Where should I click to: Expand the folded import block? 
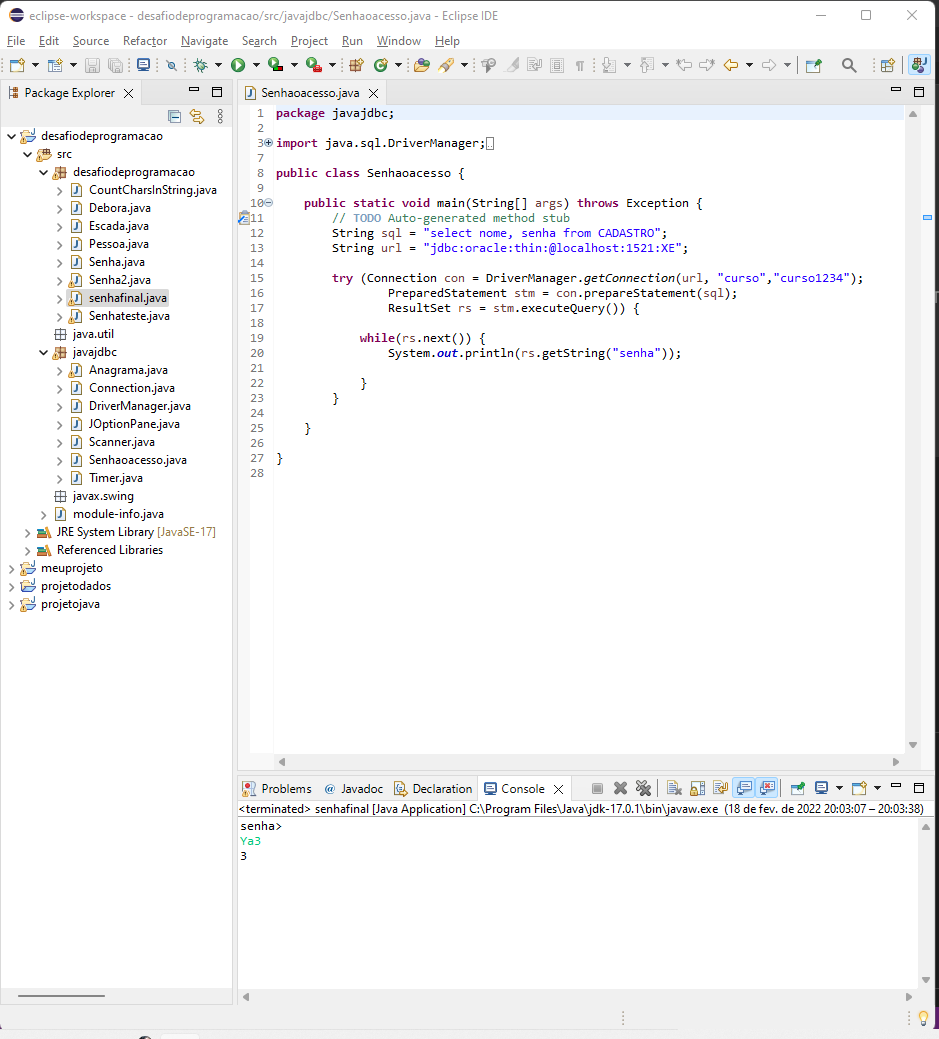tap(268, 142)
